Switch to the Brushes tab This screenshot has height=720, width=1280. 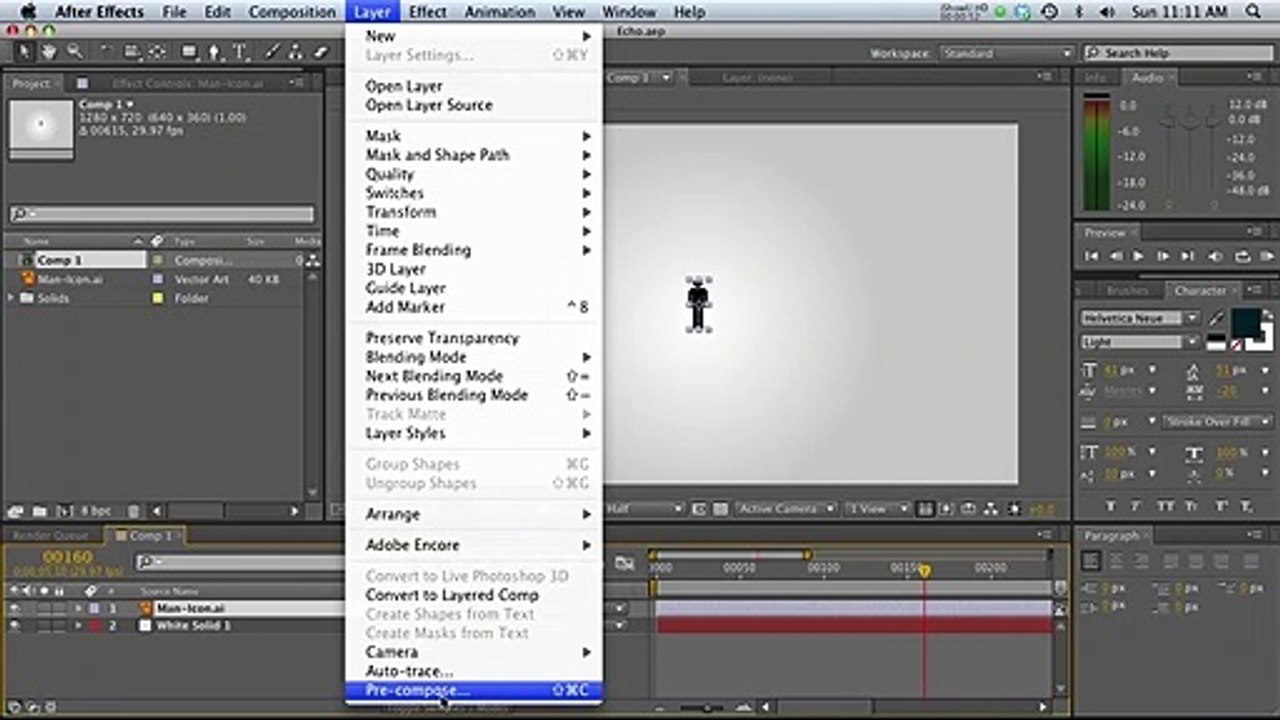[x=1127, y=291]
